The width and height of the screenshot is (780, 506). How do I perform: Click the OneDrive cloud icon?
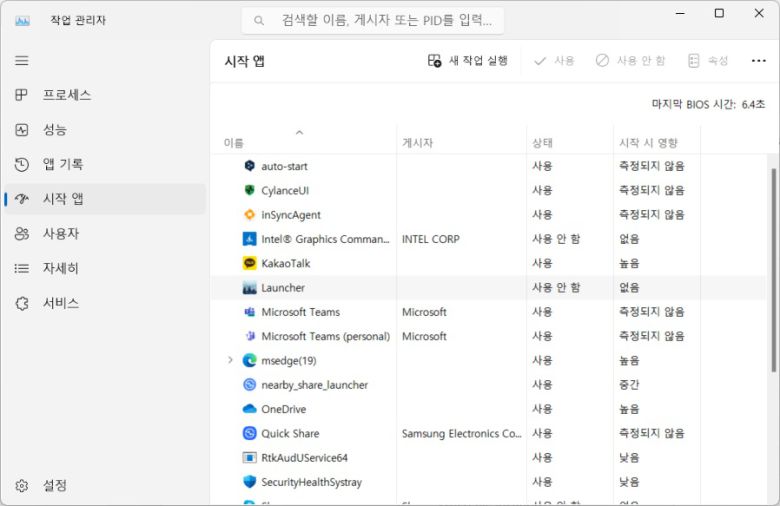[250, 408]
